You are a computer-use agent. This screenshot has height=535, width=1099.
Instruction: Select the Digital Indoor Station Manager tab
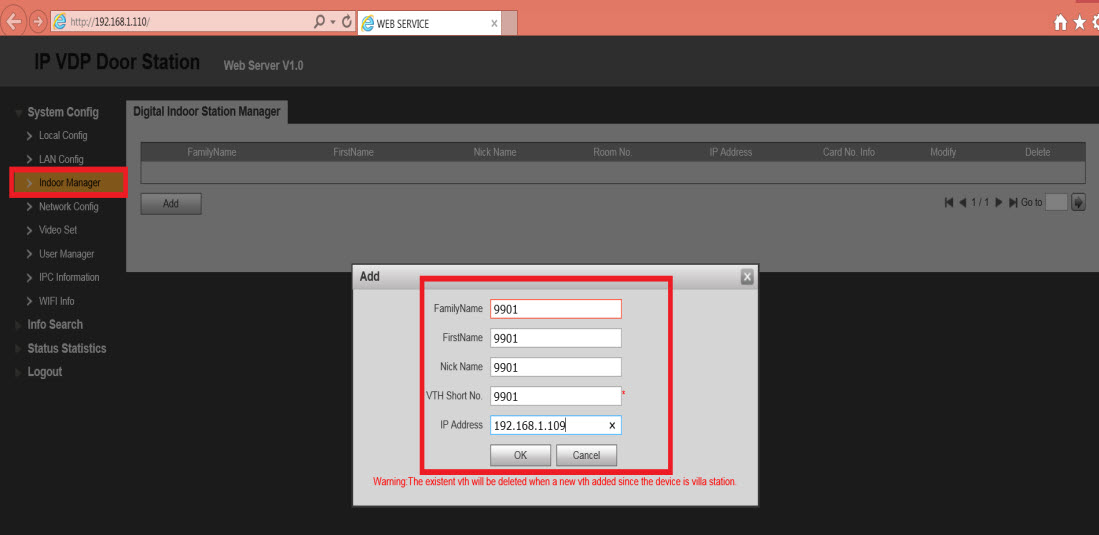(206, 112)
